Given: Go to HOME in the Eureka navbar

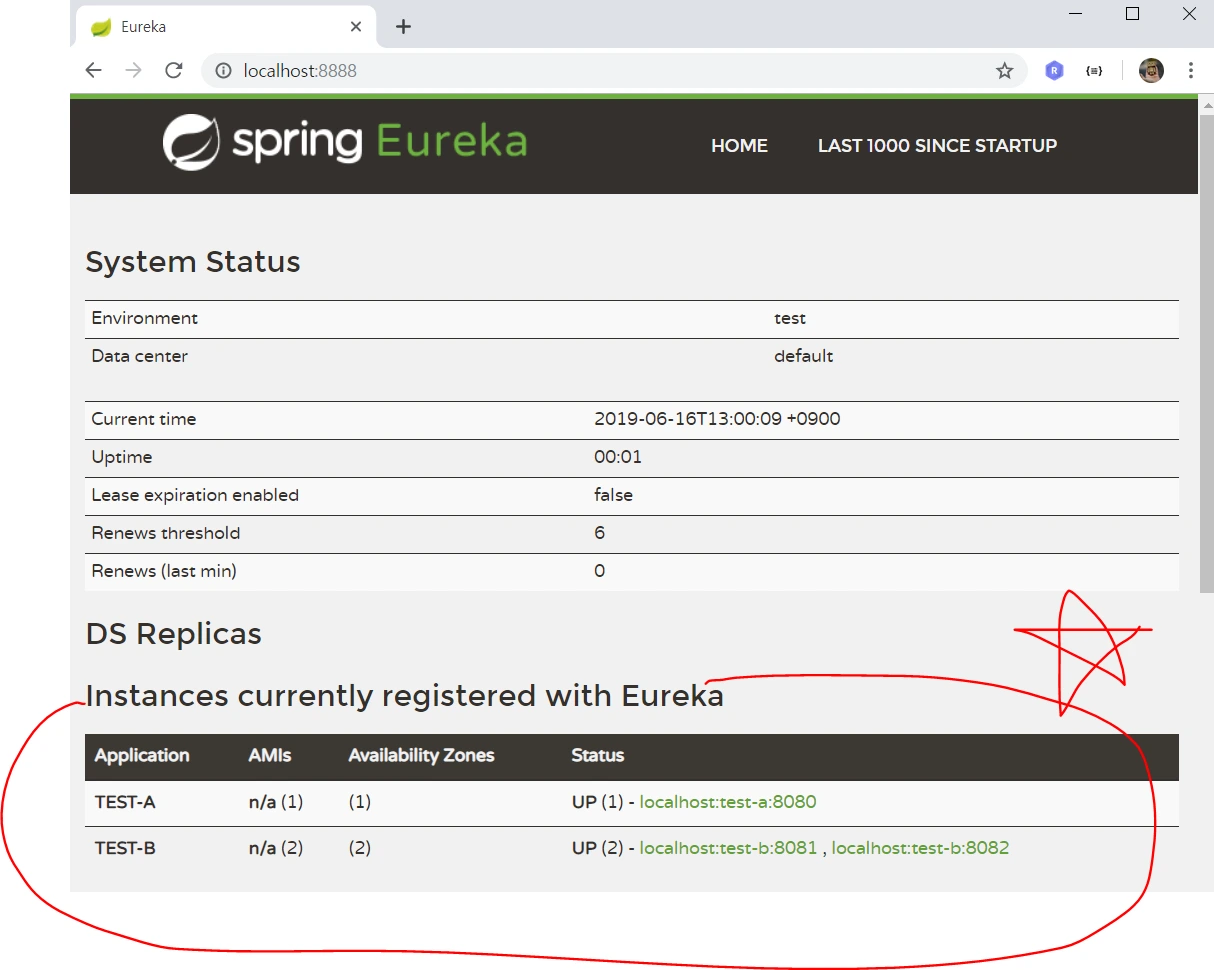Looking at the screenshot, I should click(x=739, y=146).
